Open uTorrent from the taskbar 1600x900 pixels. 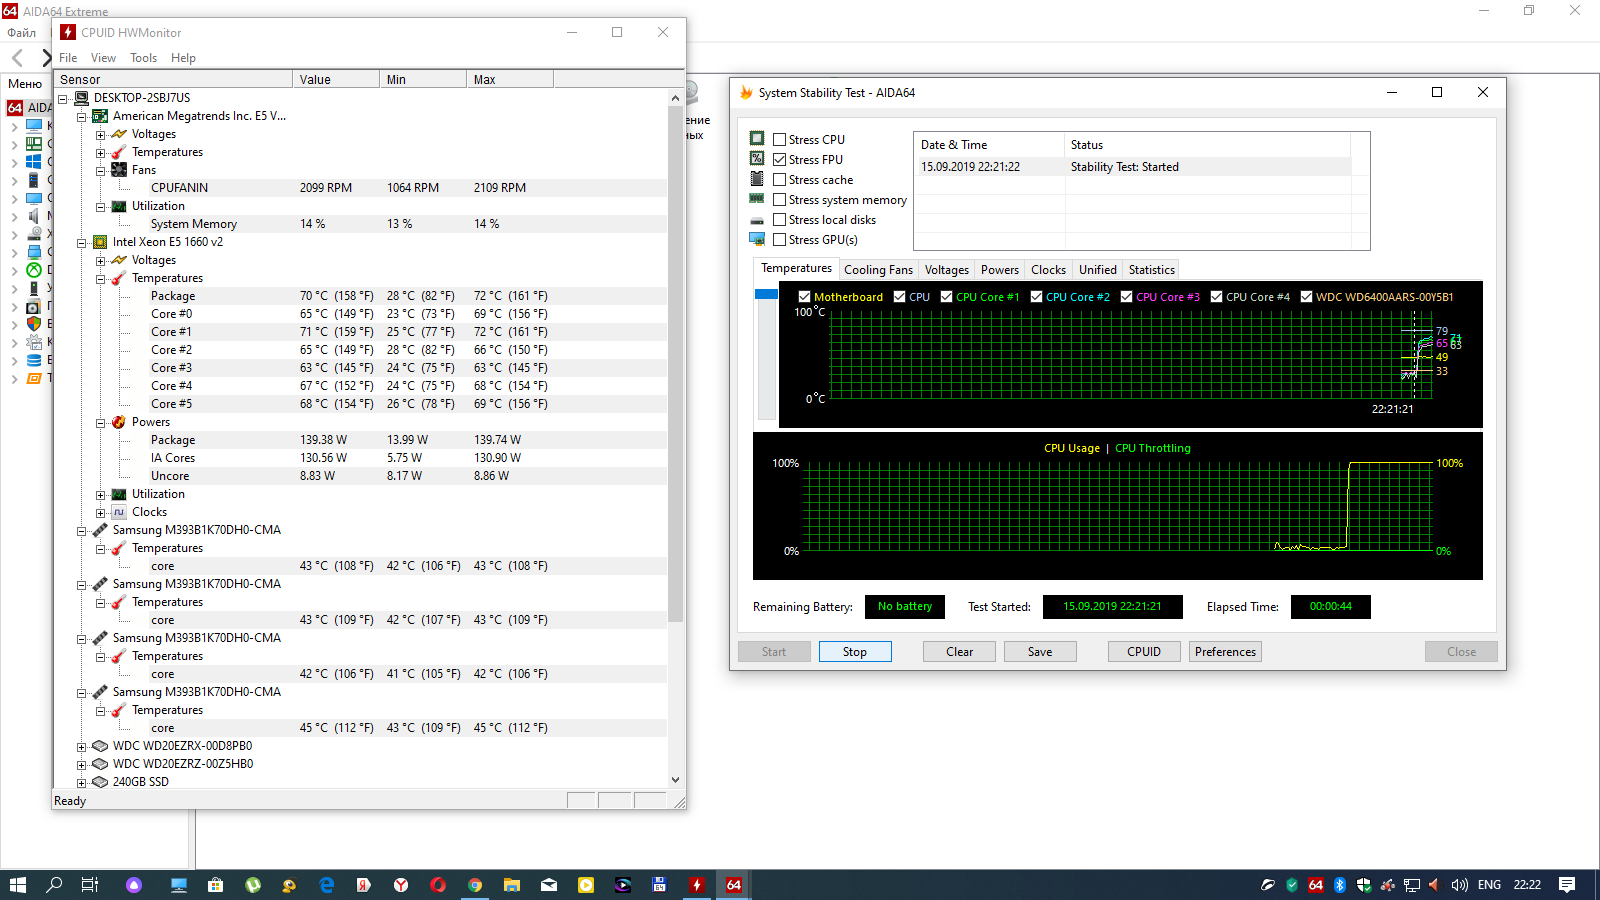(x=253, y=885)
